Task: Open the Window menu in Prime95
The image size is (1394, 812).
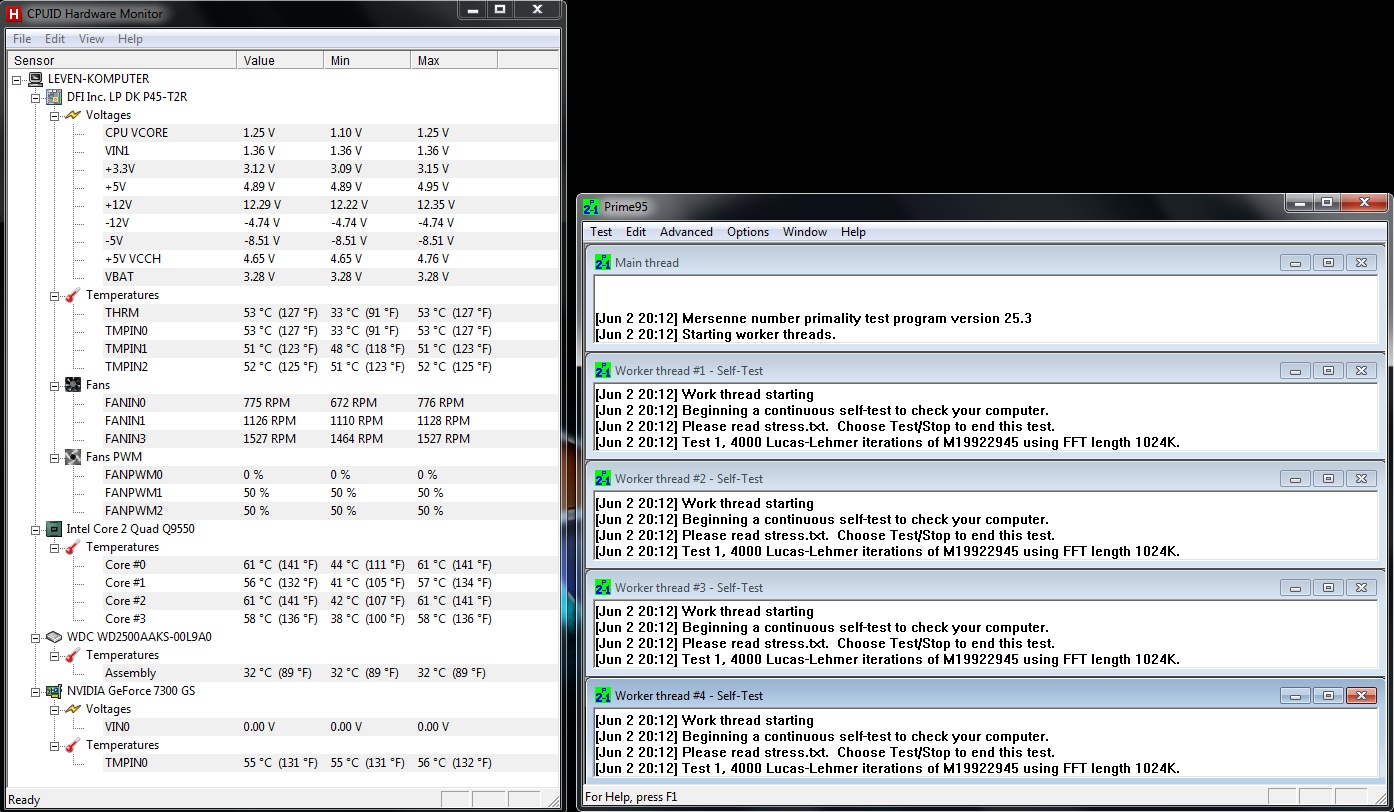Action: coord(805,232)
